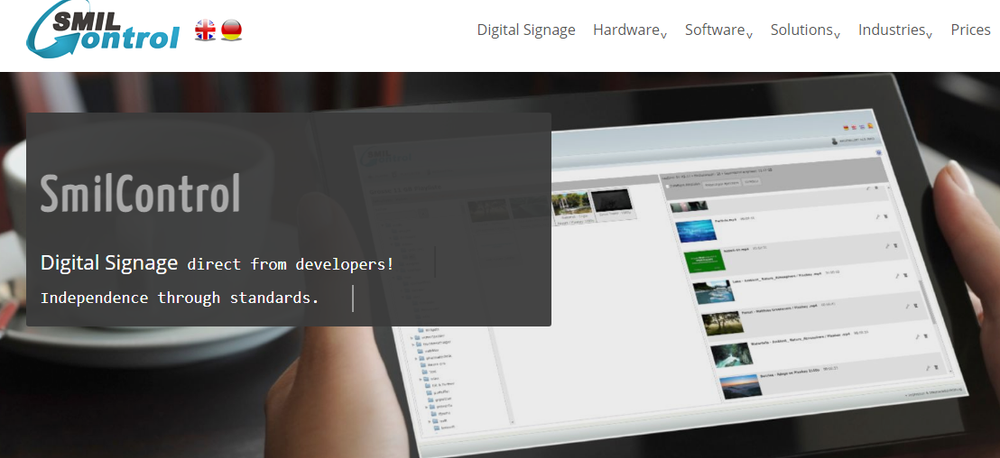Go to the Prices page
The image size is (1000, 458).
tap(971, 30)
